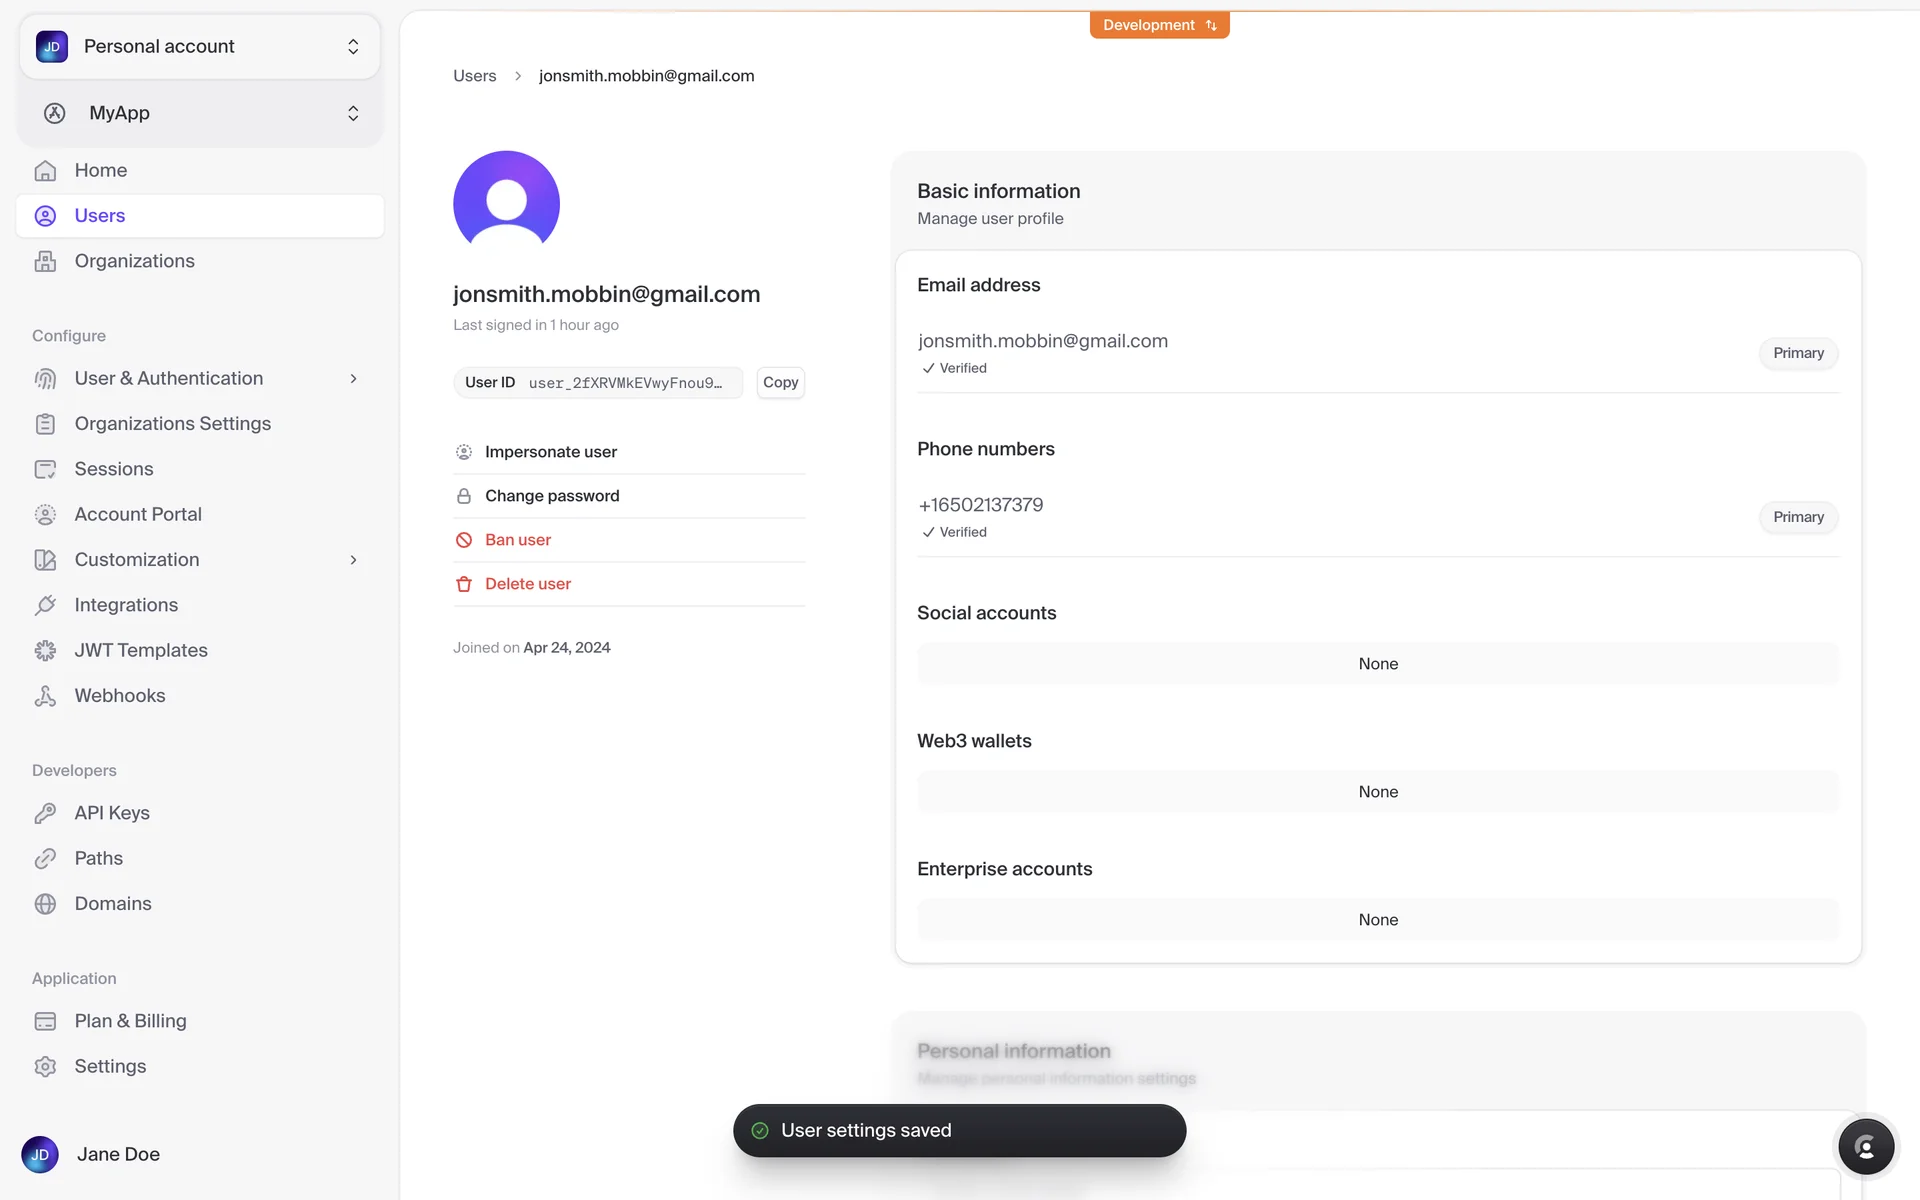Image resolution: width=1920 pixels, height=1200 pixels.
Task: Expand the Customization submenu chevron
Action: coord(353,560)
